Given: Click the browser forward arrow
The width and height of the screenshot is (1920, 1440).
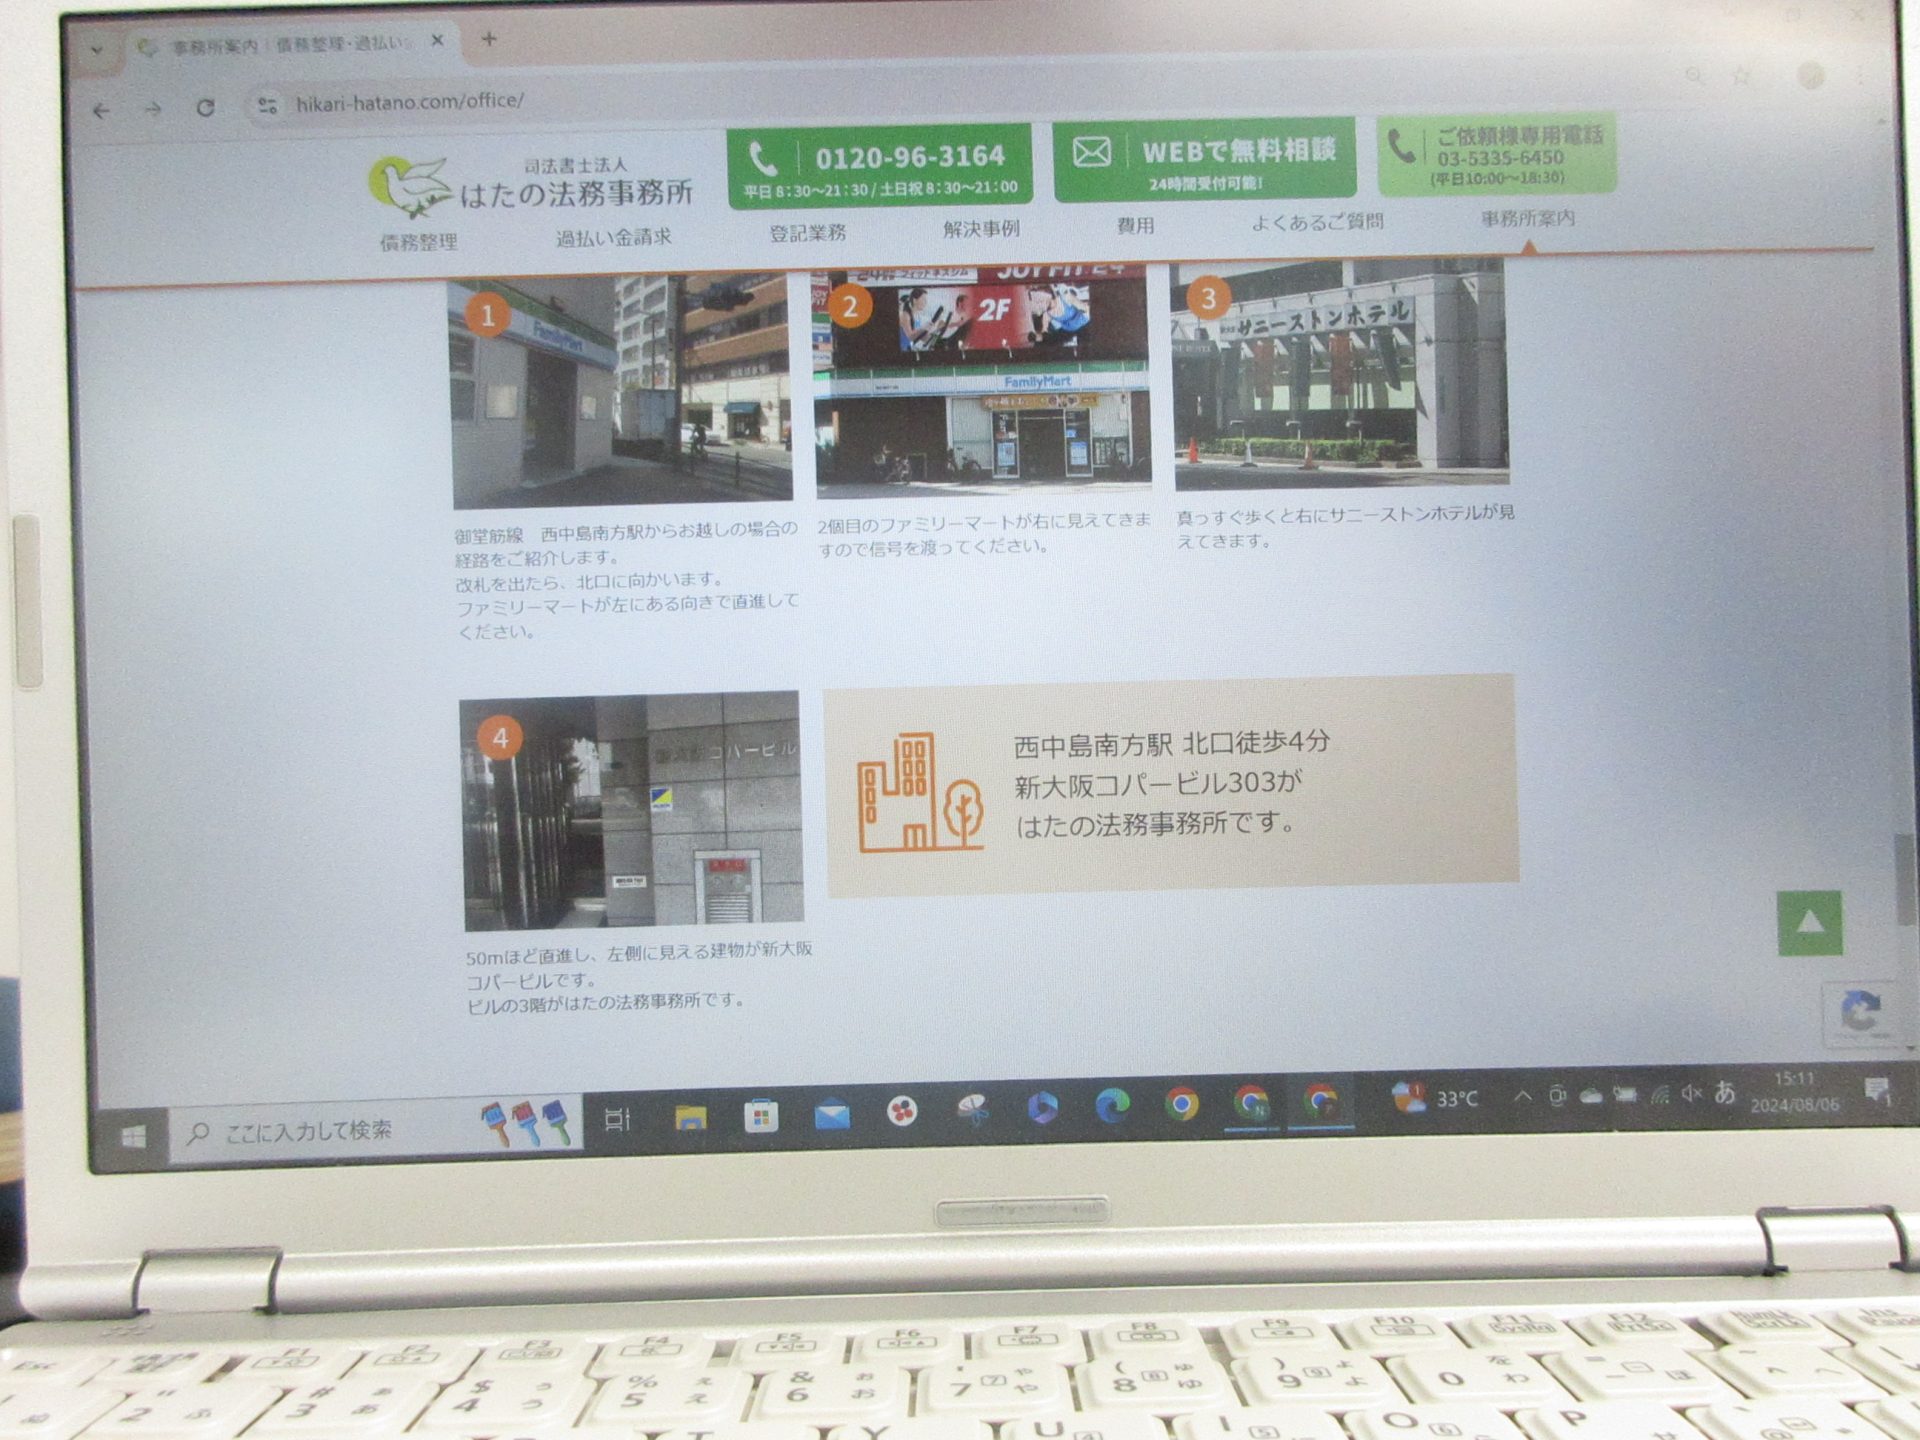Looking at the screenshot, I should (153, 109).
